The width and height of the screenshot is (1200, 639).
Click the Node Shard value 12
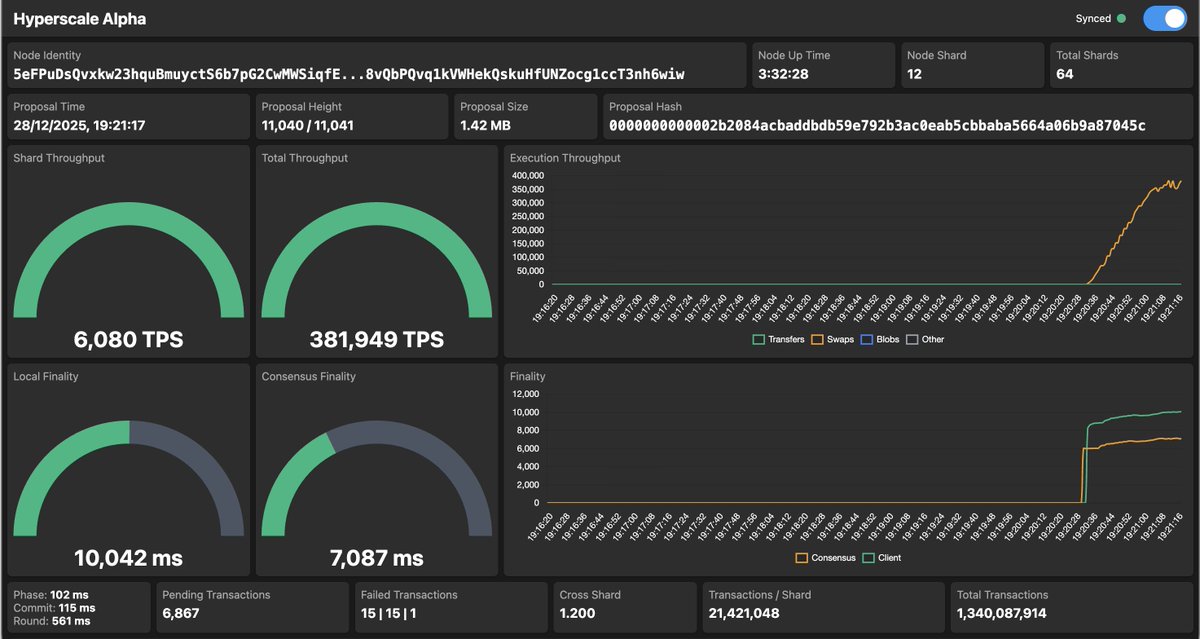[915, 74]
